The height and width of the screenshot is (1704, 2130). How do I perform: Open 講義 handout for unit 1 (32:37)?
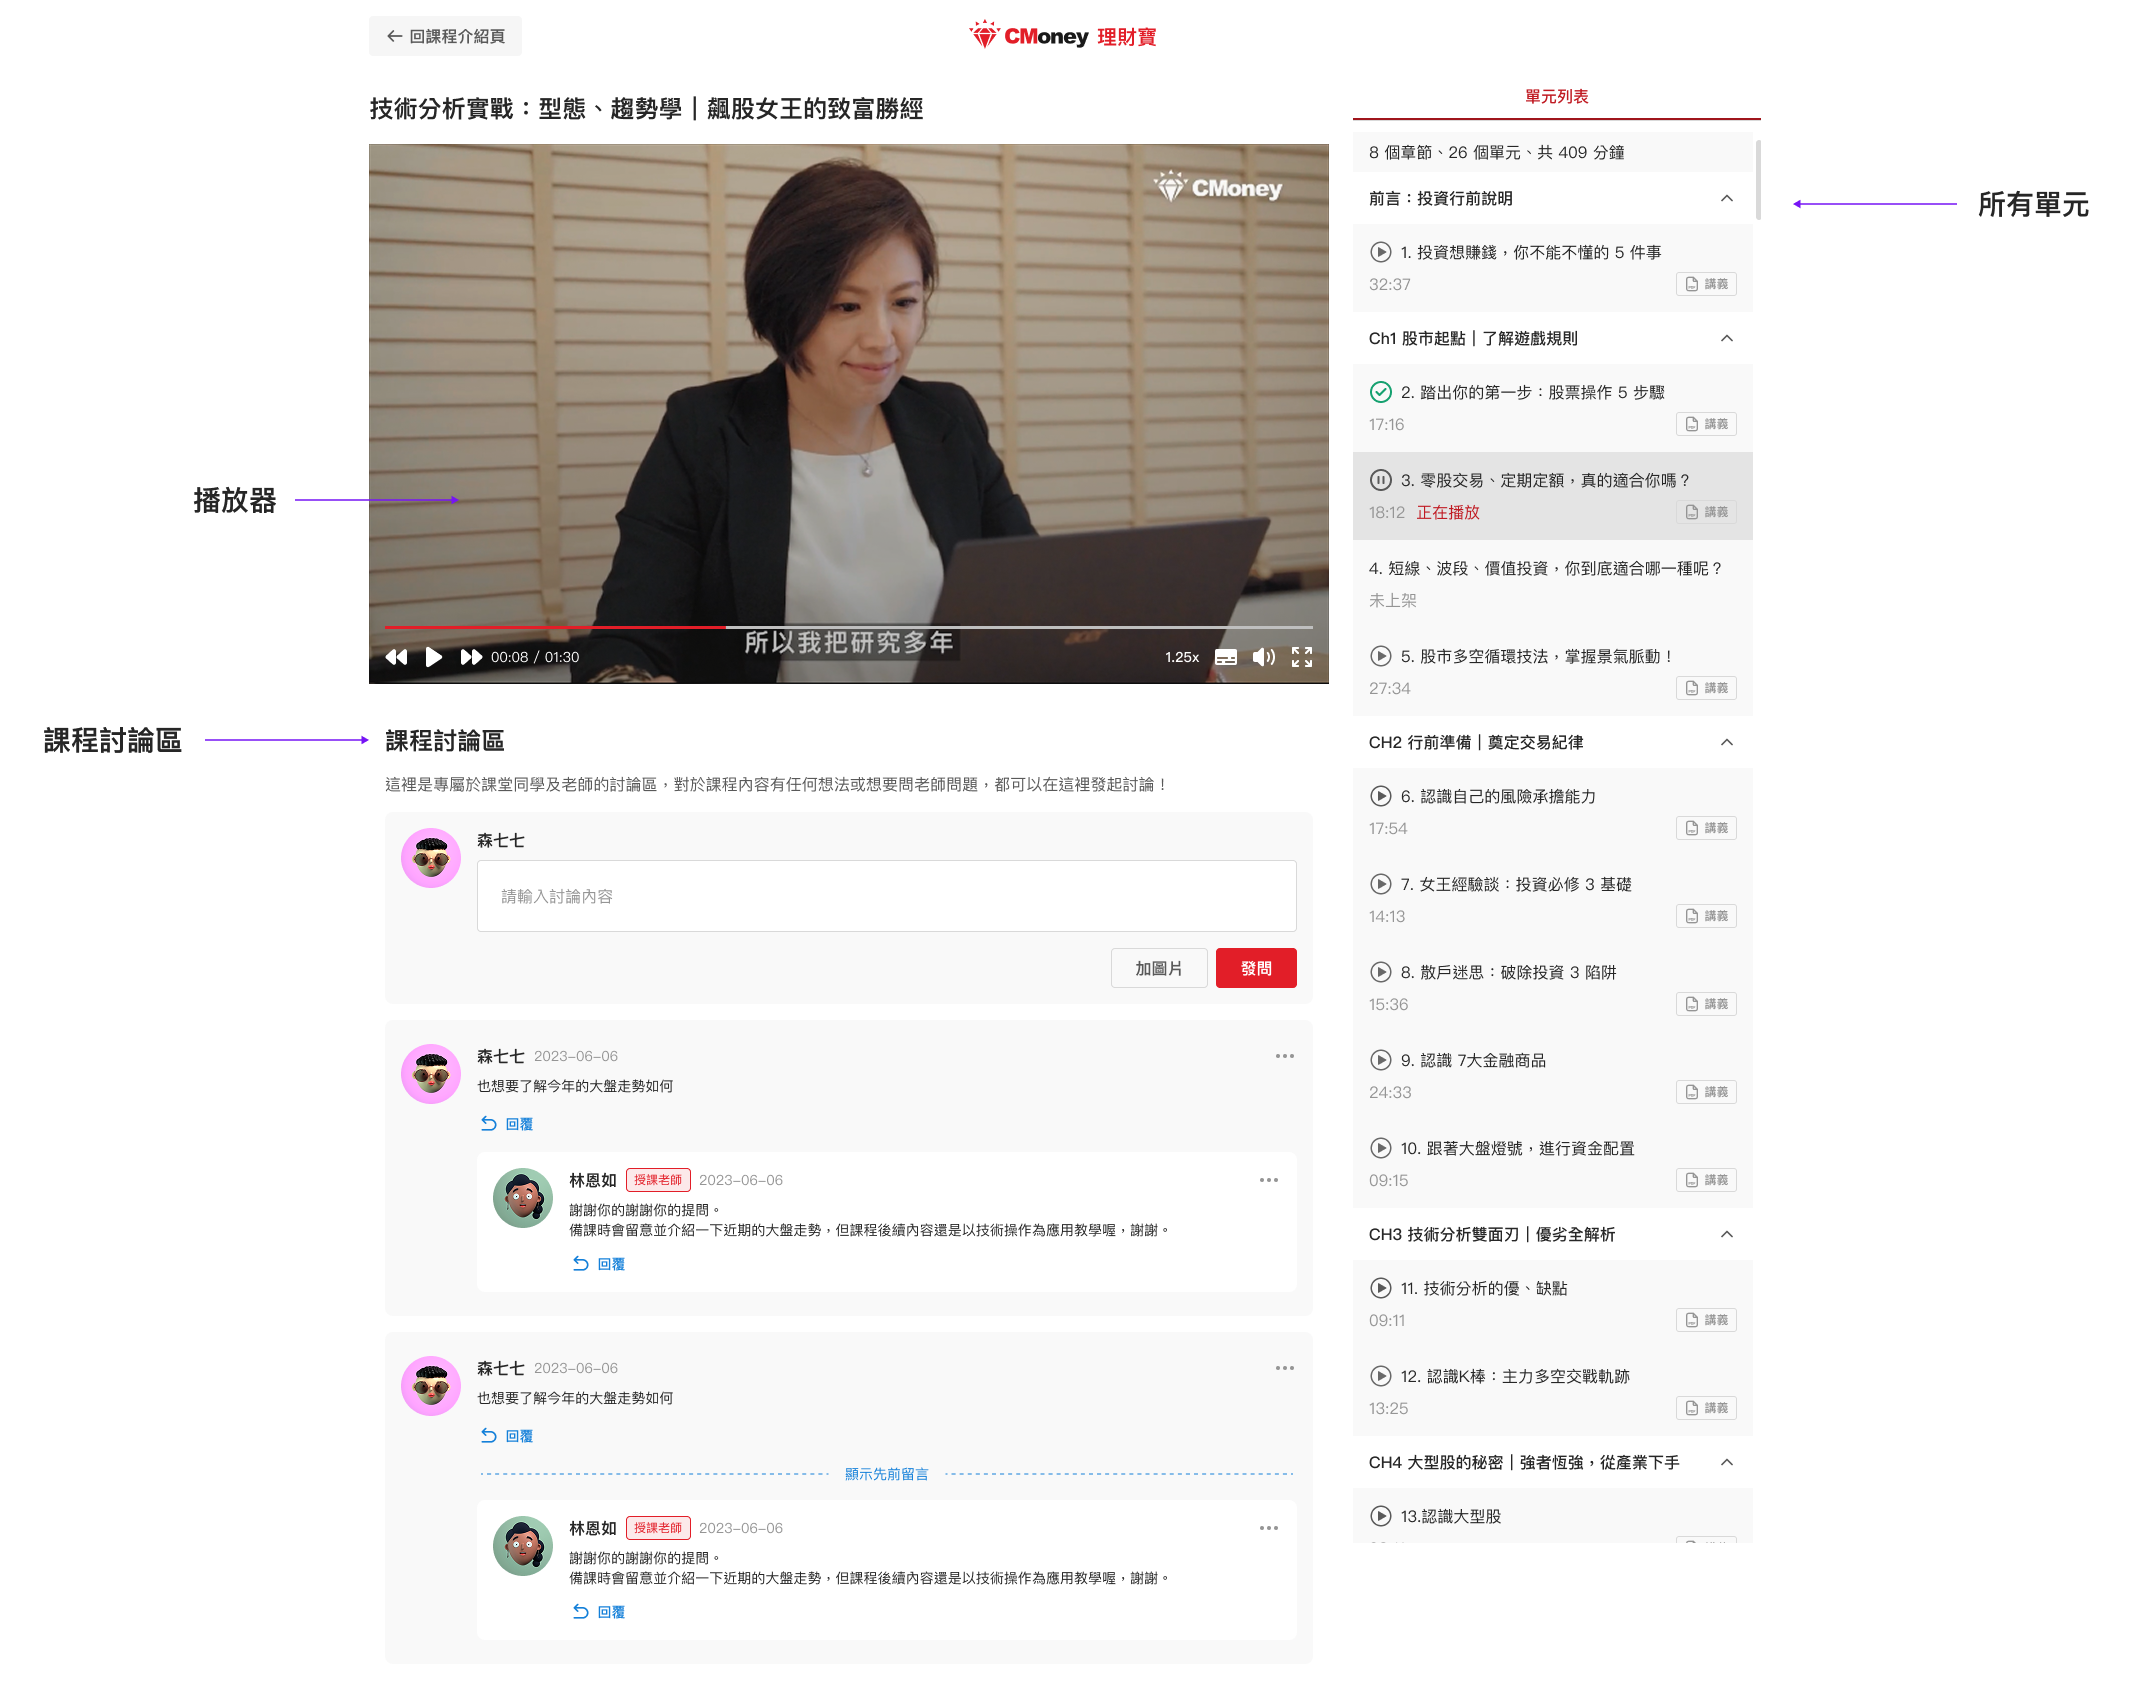point(1706,284)
